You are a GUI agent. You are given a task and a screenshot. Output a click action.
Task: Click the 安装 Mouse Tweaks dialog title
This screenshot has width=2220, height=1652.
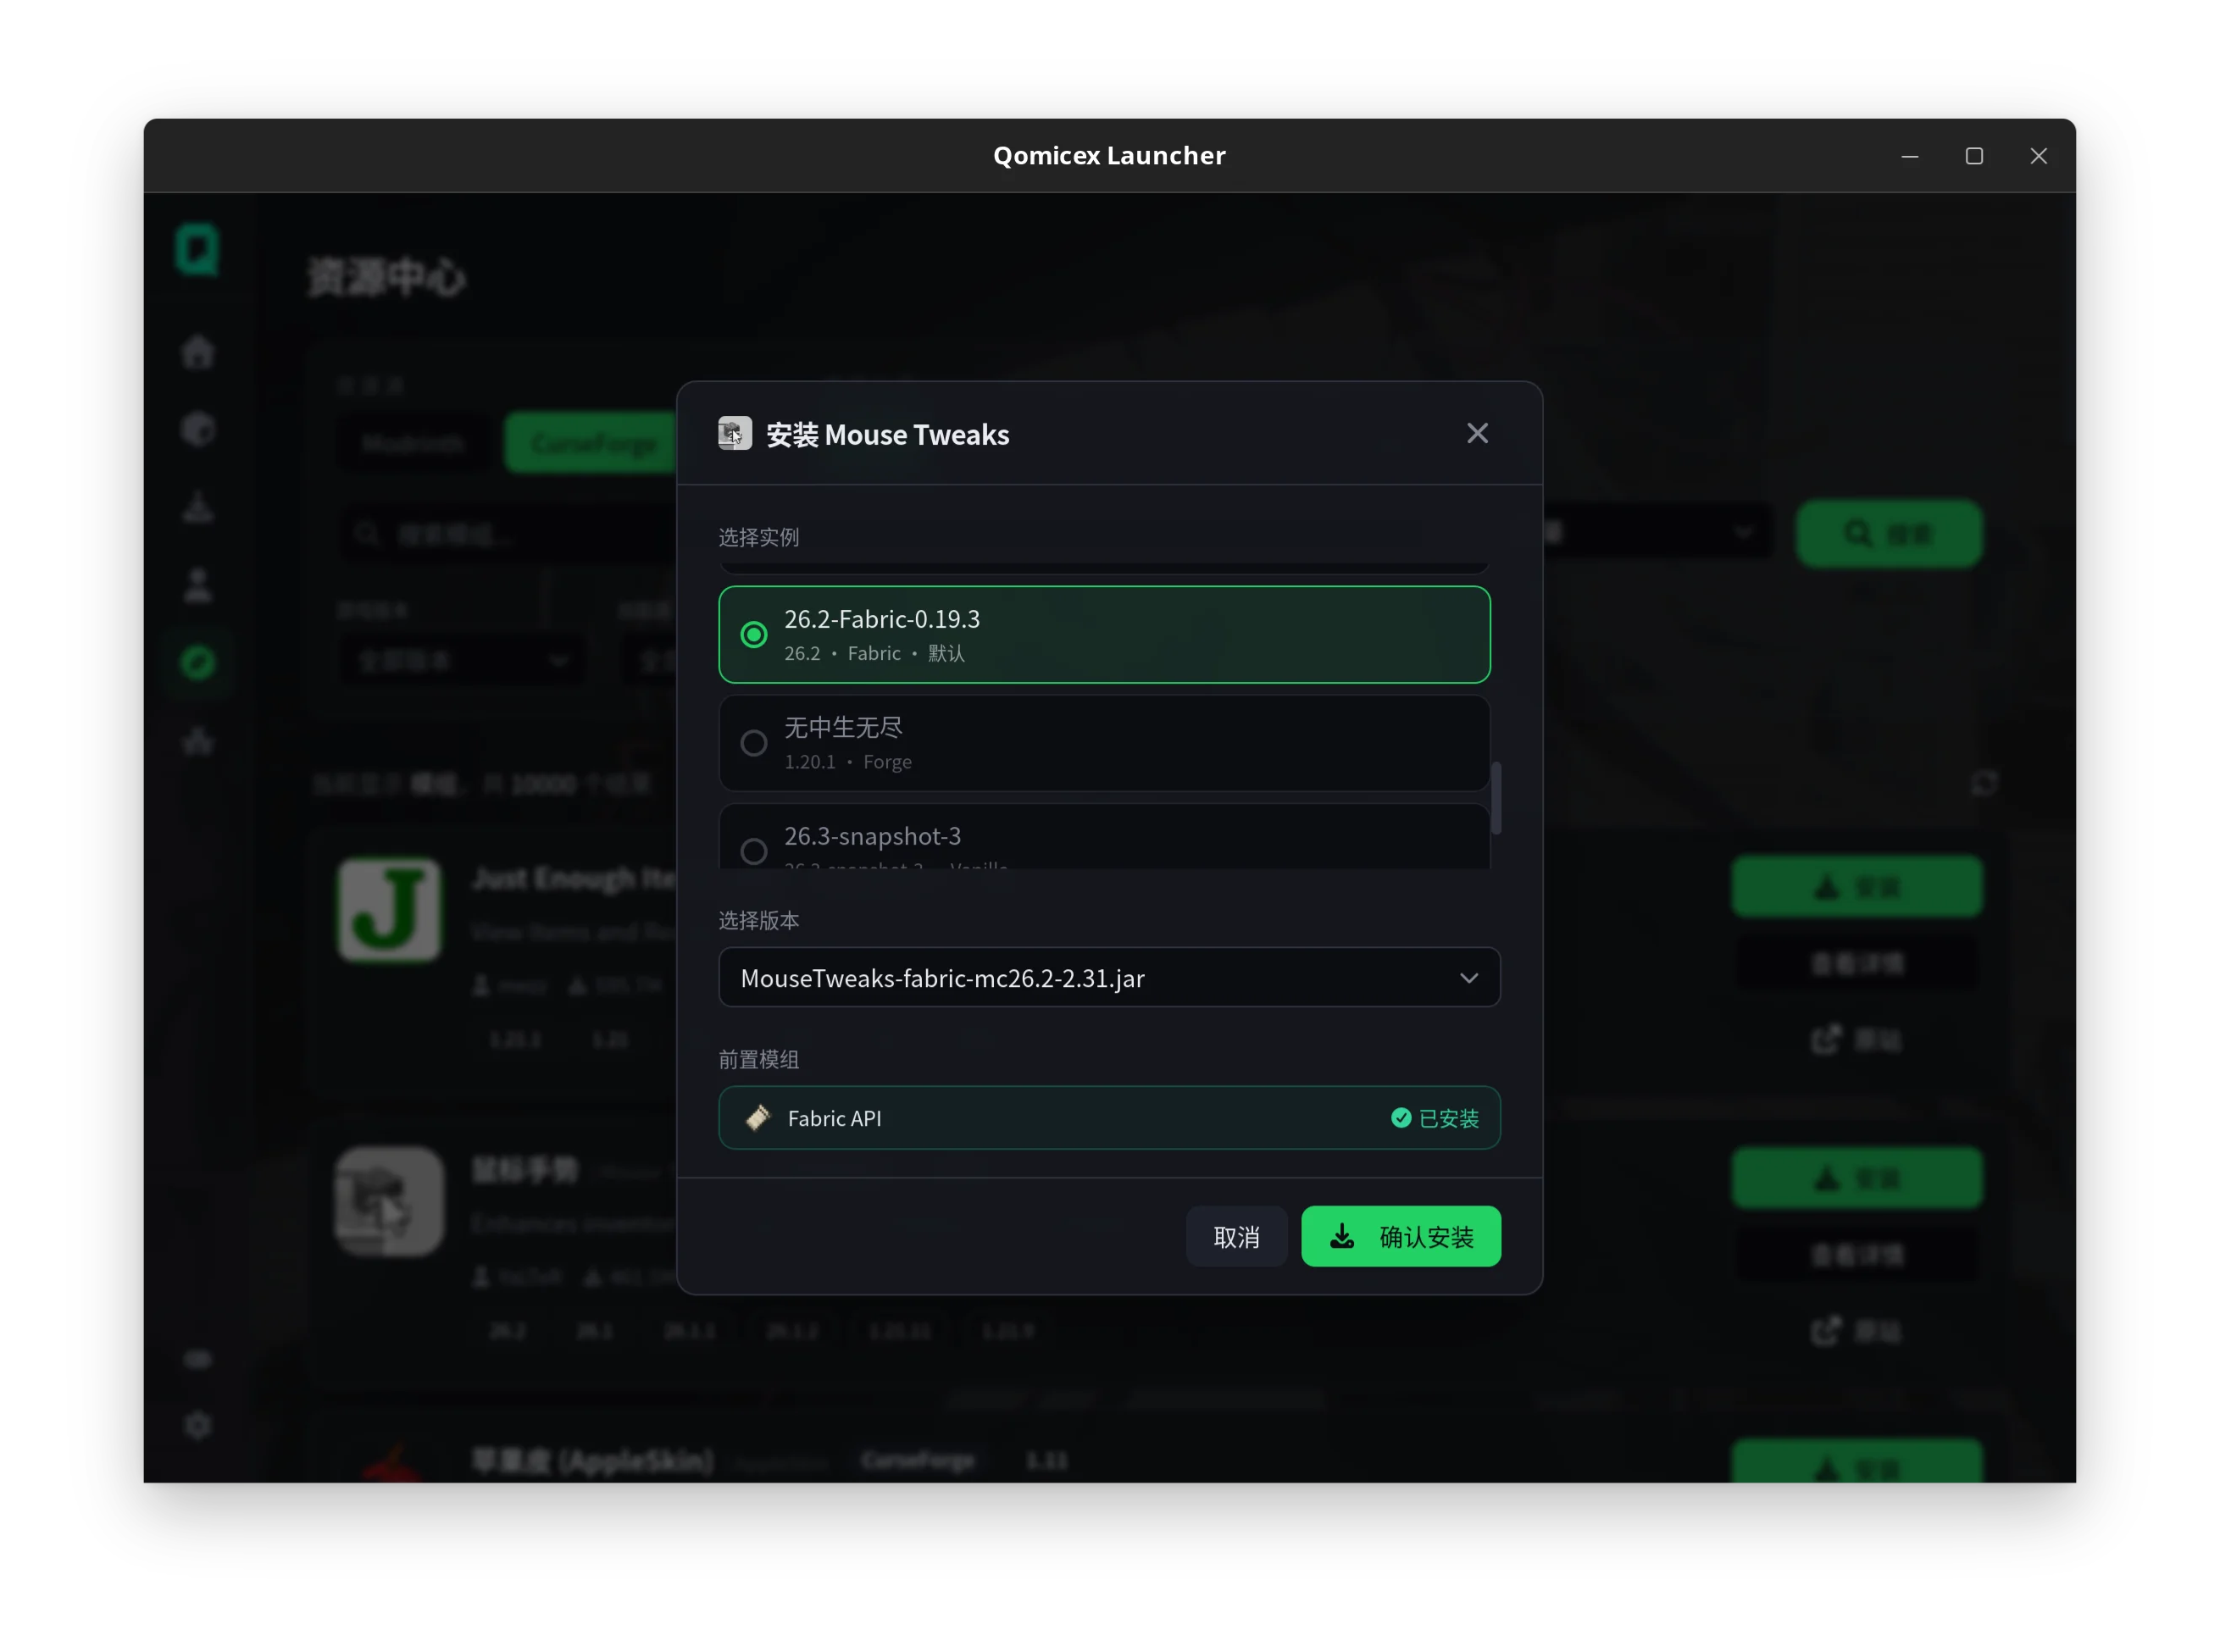click(x=888, y=434)
